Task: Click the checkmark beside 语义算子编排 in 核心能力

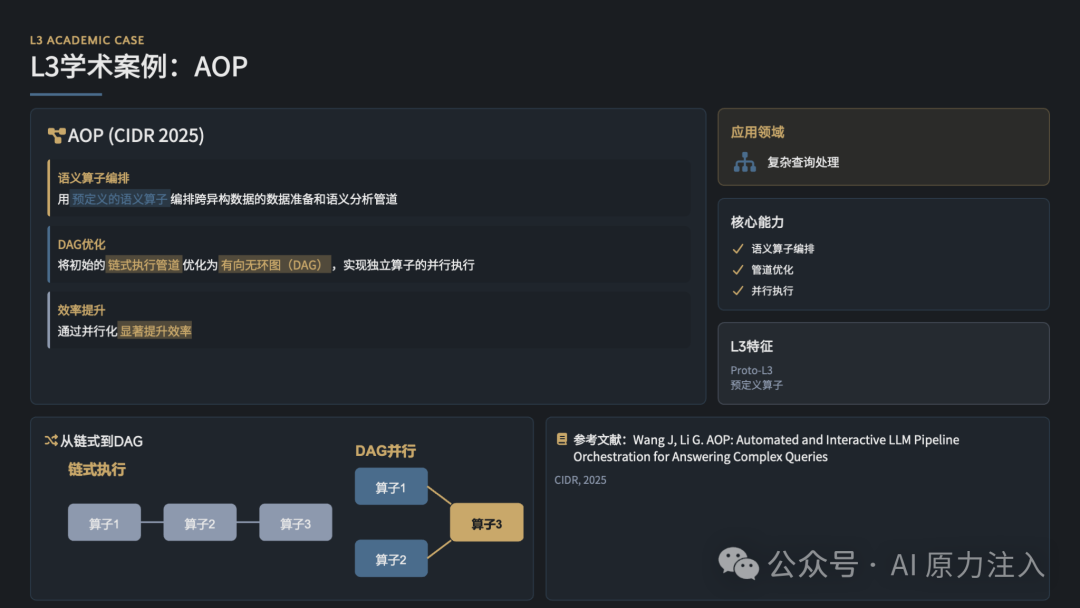Action: 738,249
